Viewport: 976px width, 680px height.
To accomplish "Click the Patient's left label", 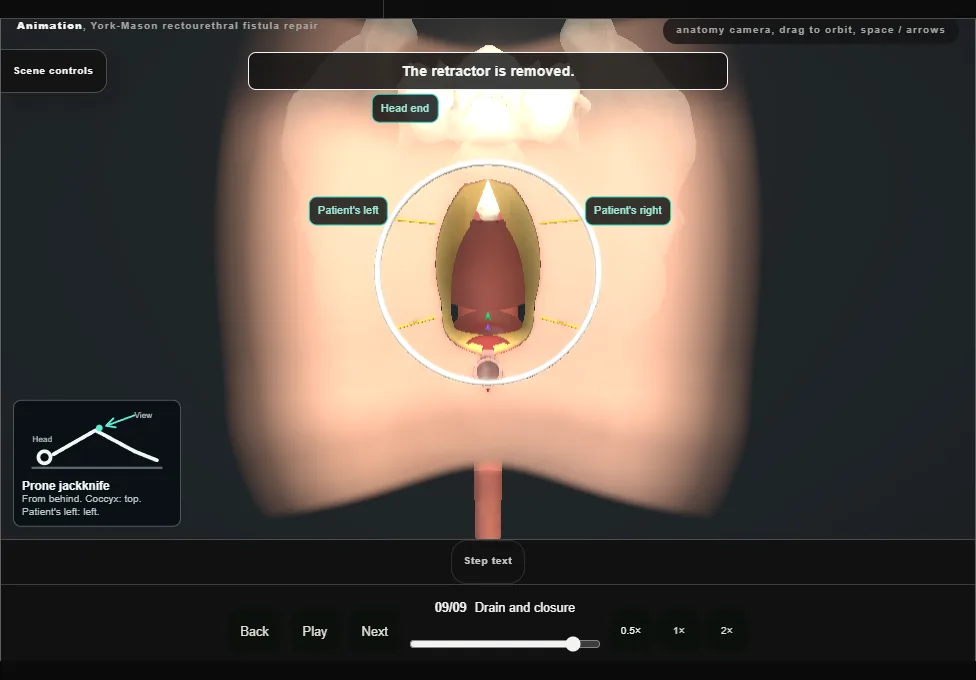I will coord(348,210).
